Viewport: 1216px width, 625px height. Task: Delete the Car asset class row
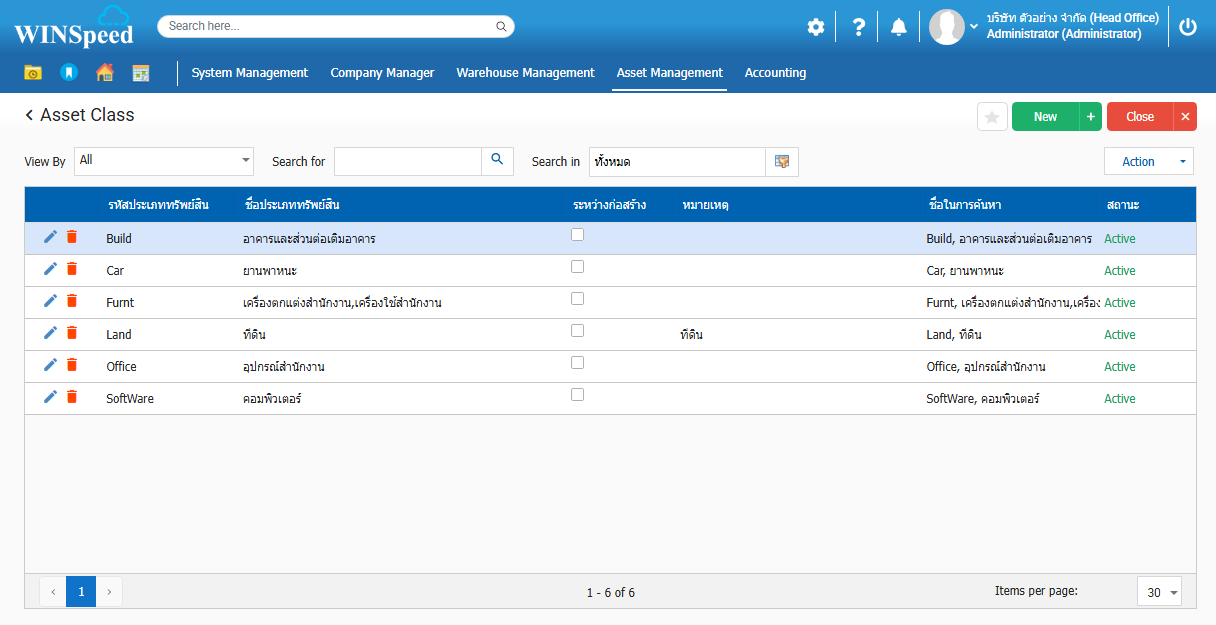click(72, 269)
